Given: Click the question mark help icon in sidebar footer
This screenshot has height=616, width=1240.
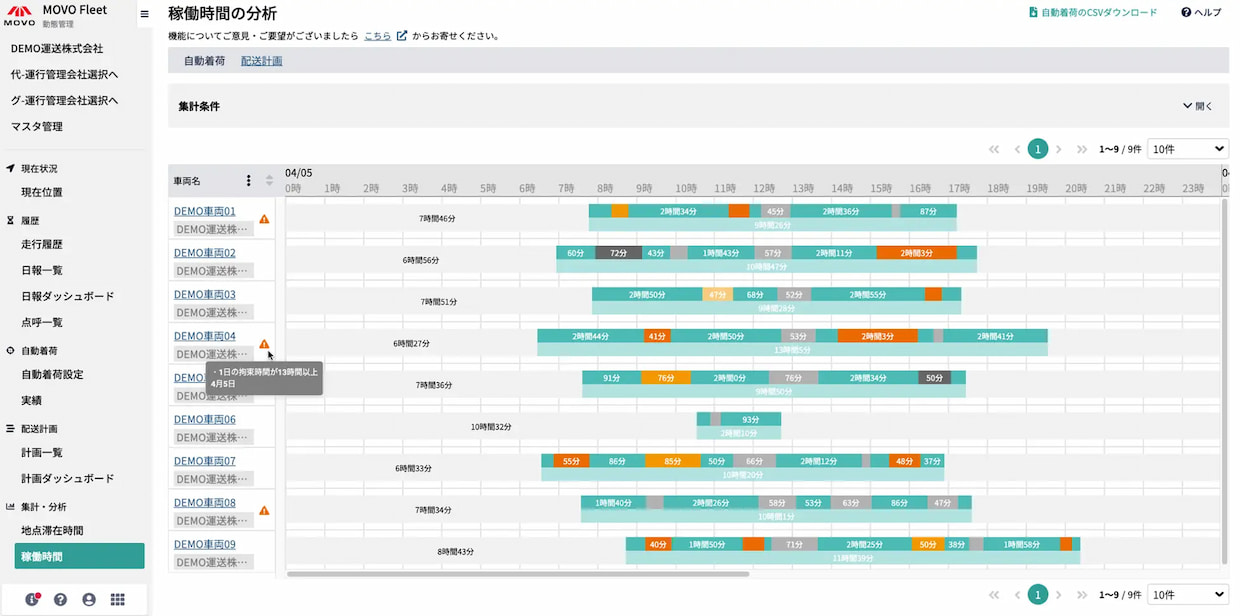Looking at the screenshot, I should coord(60,599).
